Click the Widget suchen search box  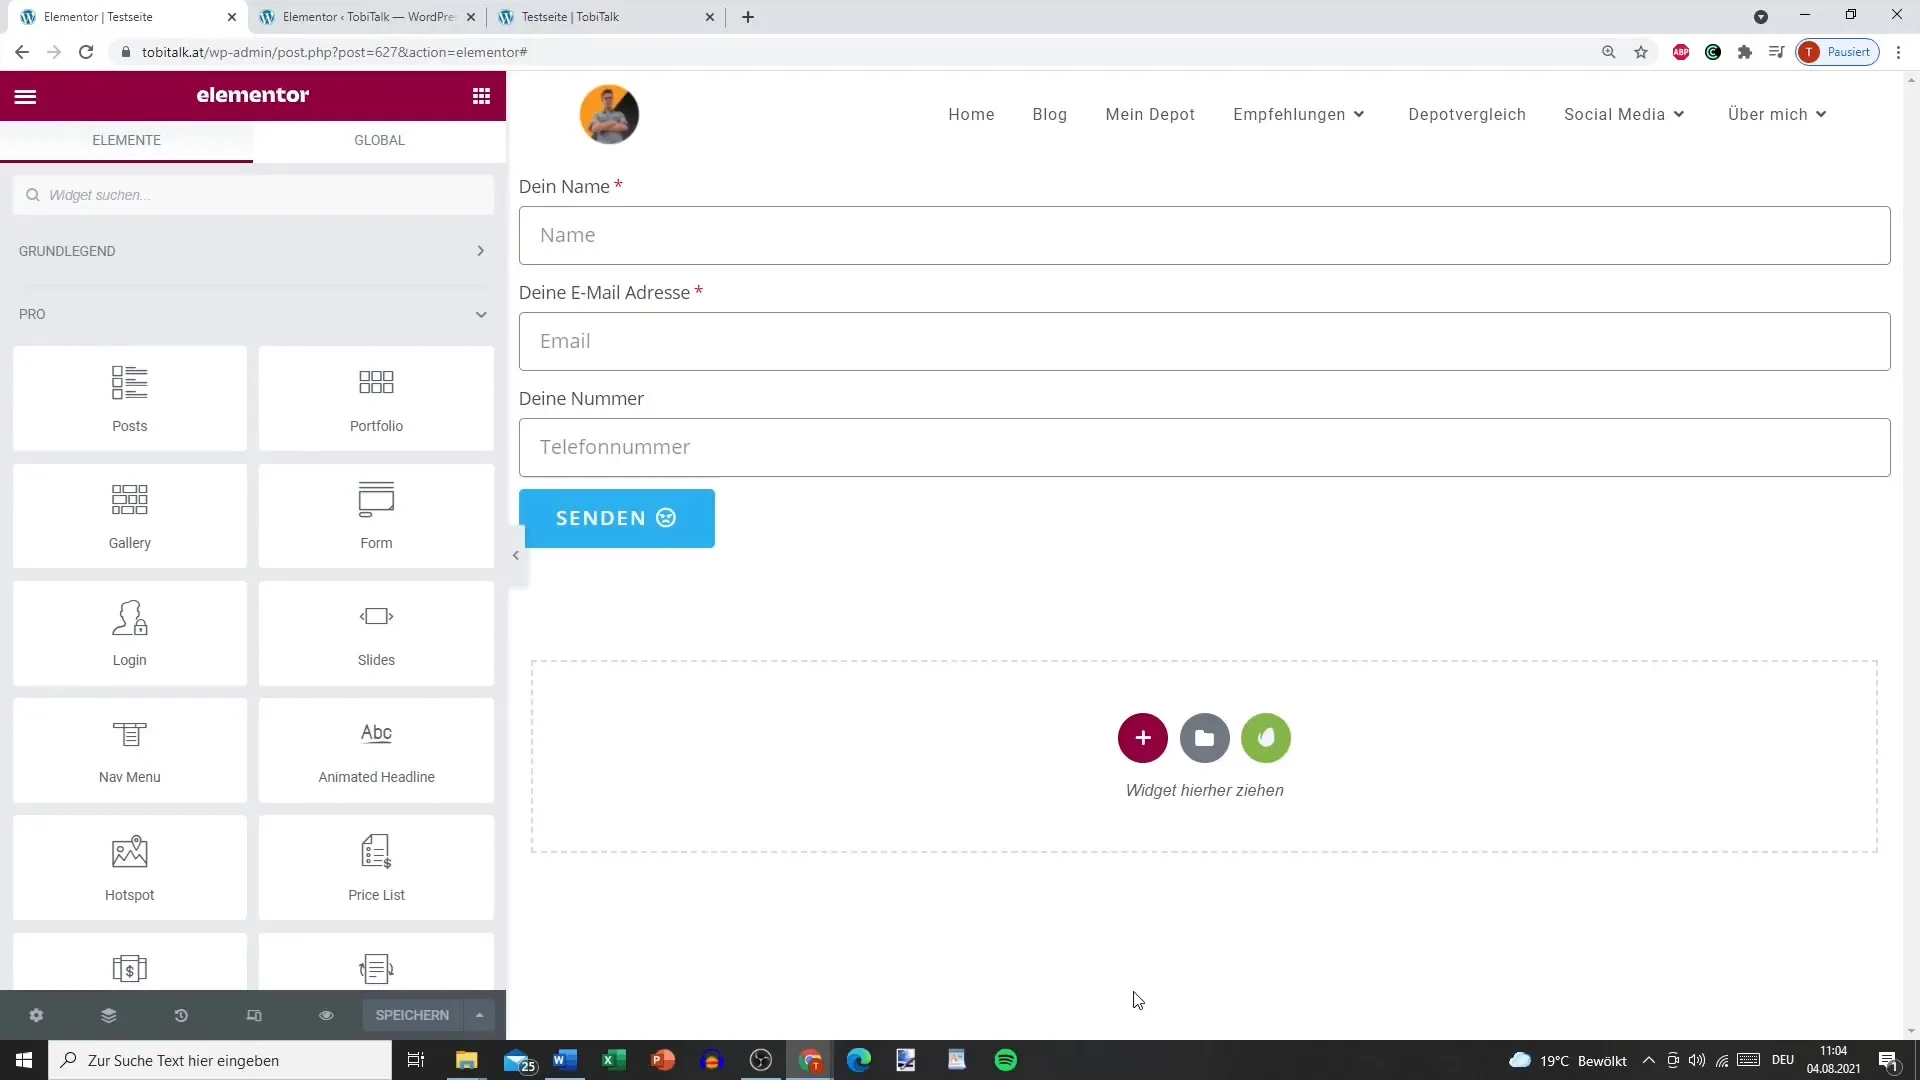[x=253, y=195]
